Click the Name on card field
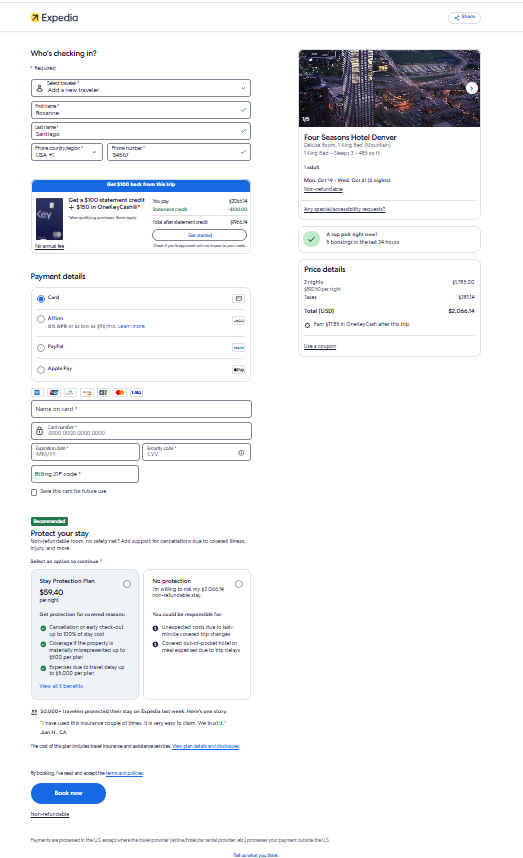Image resolution: width=523 pixels, height=858 pixels. [141, 409]
